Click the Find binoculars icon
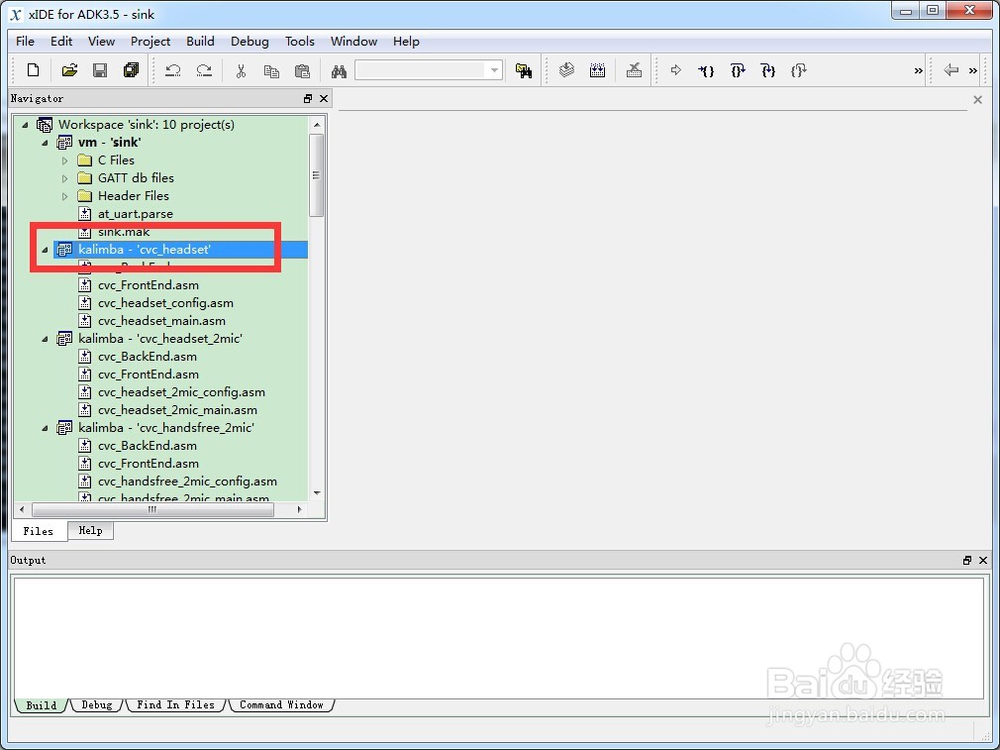The width and height of the screenshot is (1000, 750). 339,70
